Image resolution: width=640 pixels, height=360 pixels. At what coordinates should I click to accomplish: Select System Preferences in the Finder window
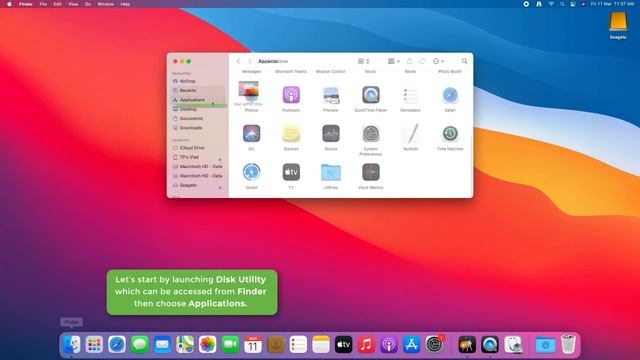tap(371, 133)
